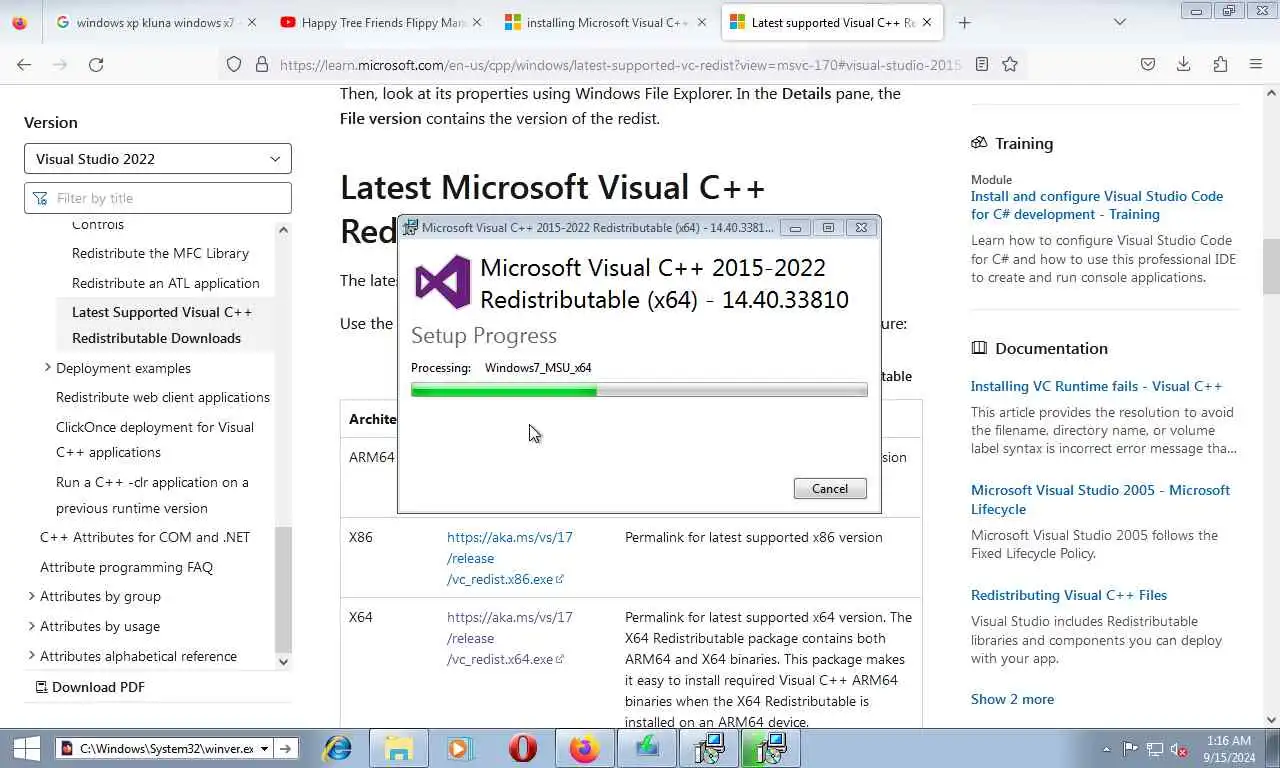Open Opera from the taskbar

522,748
